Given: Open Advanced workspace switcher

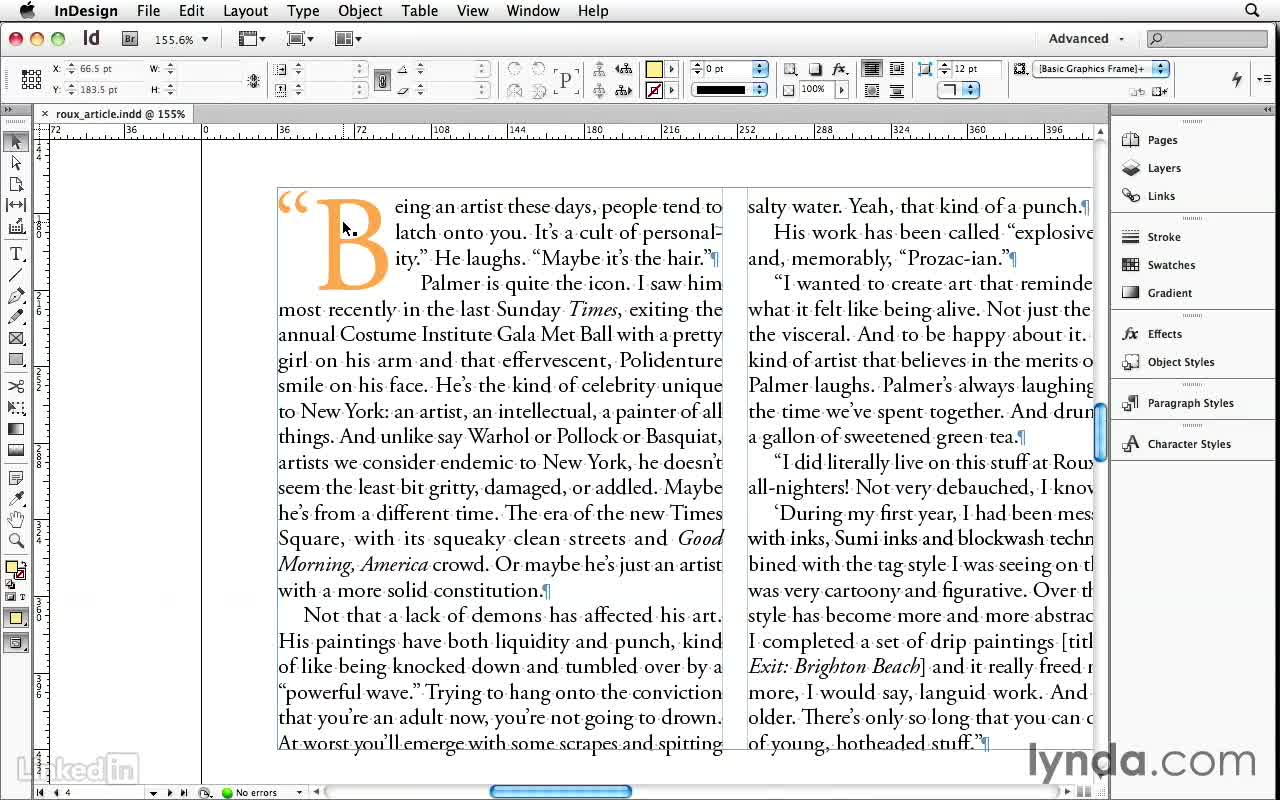Looking at the screenshot, I should click(x=1086, y=39).
